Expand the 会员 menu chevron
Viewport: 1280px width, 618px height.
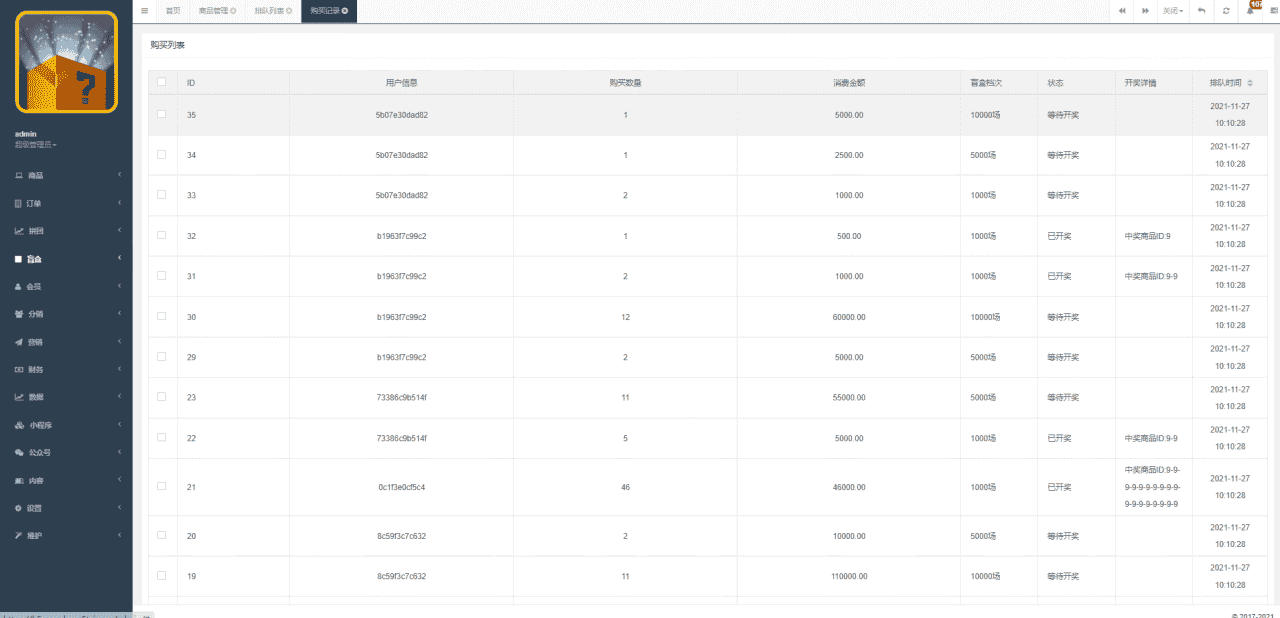click(119, 286)
